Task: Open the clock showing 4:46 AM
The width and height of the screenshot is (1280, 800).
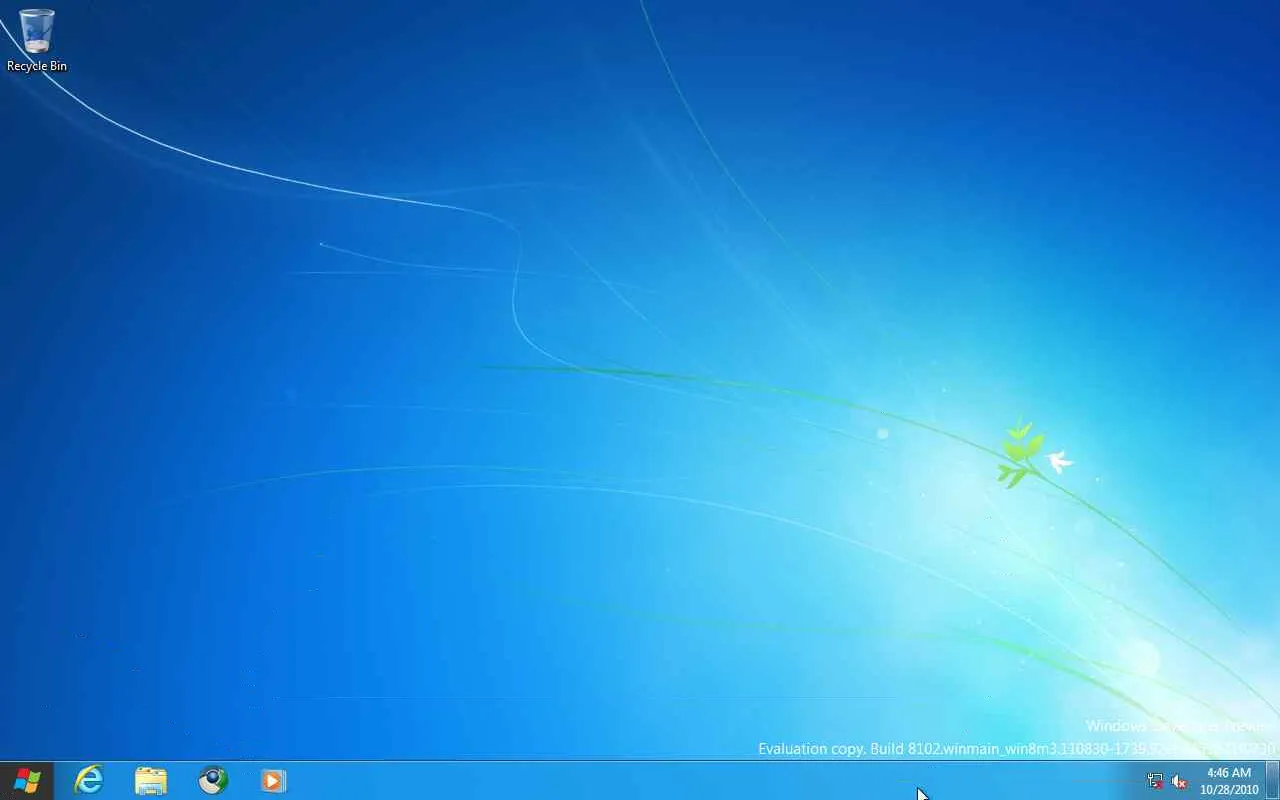Action: point(1229,781)
